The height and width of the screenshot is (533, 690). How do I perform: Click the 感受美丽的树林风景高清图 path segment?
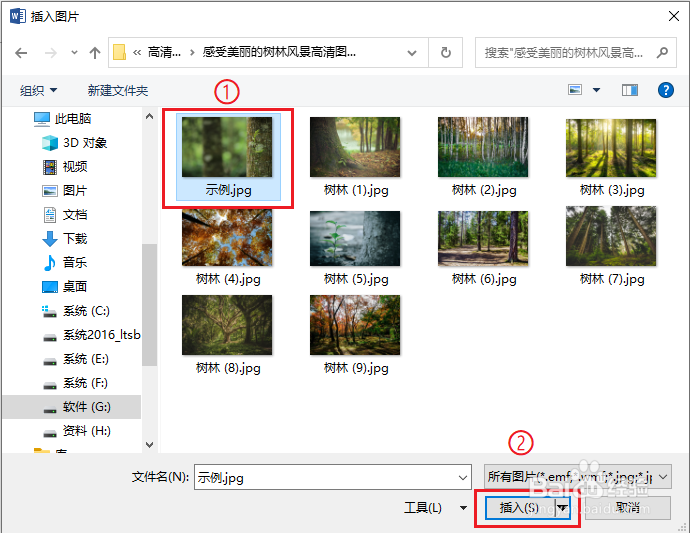tap(279, 52)
